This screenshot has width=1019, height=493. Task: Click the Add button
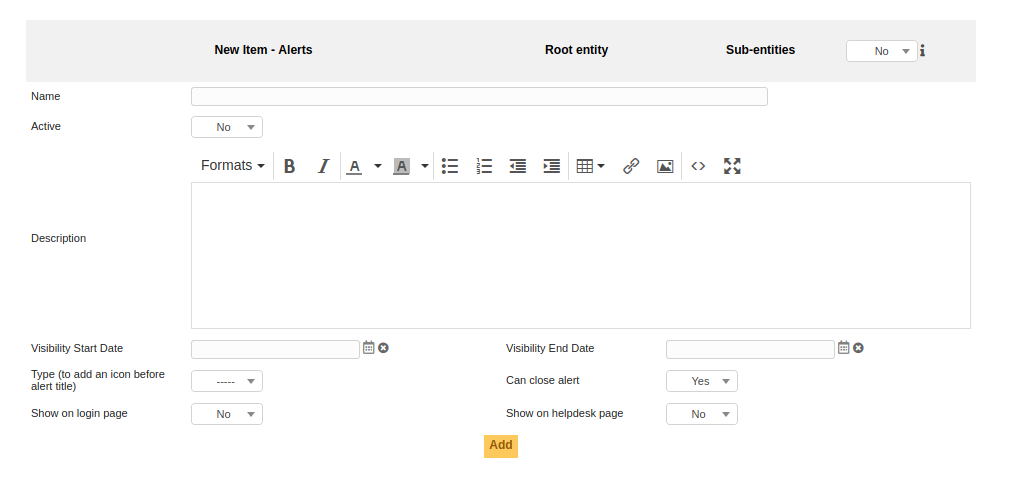(501, 446)
